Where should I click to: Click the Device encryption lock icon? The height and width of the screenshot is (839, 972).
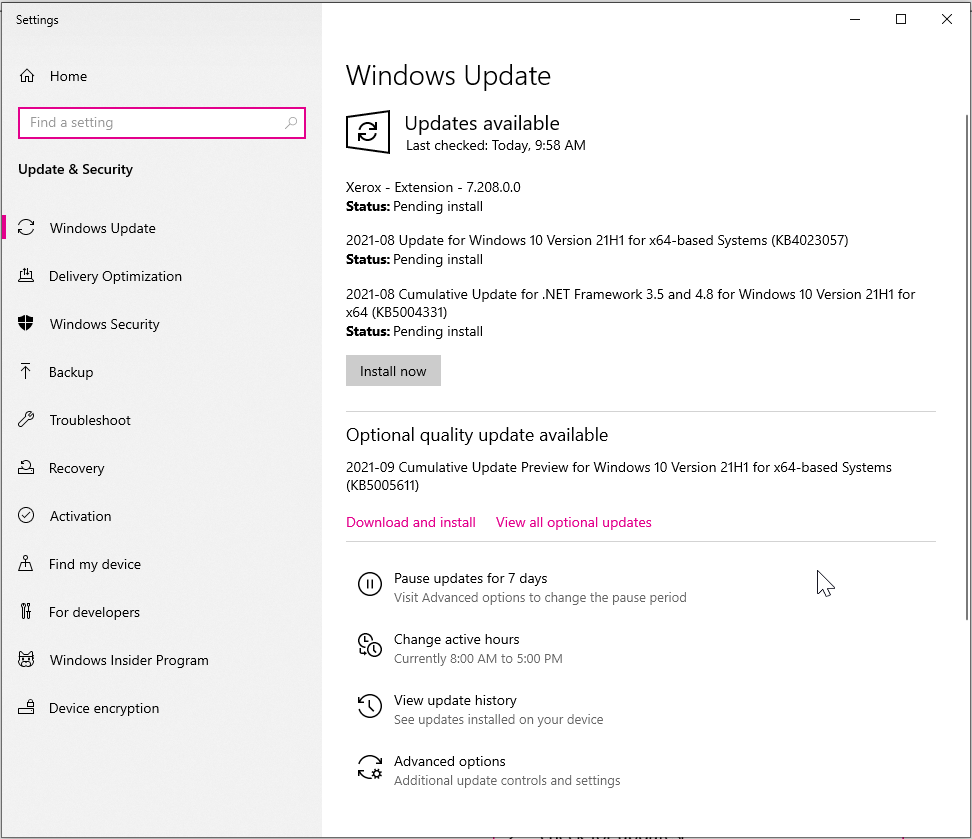click(26, 707)
